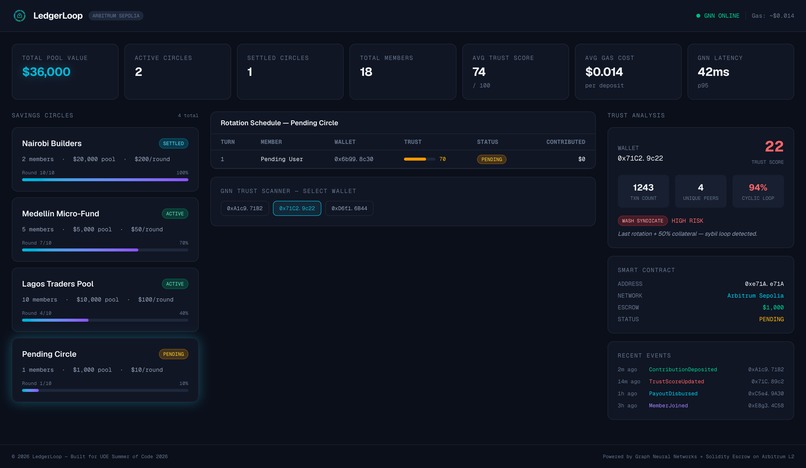This screenshot has height=468, width=806.
Task: Click the CONTRIBUTED column header
Action: tap(565, 142)
